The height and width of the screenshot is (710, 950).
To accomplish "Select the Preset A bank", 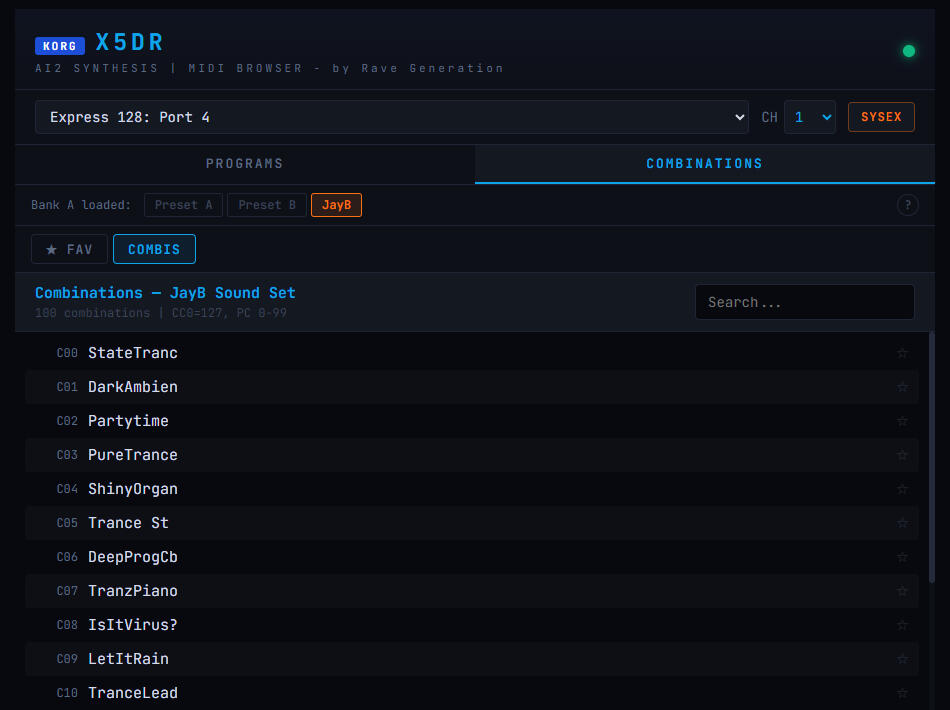I will [x=183, y=205].
